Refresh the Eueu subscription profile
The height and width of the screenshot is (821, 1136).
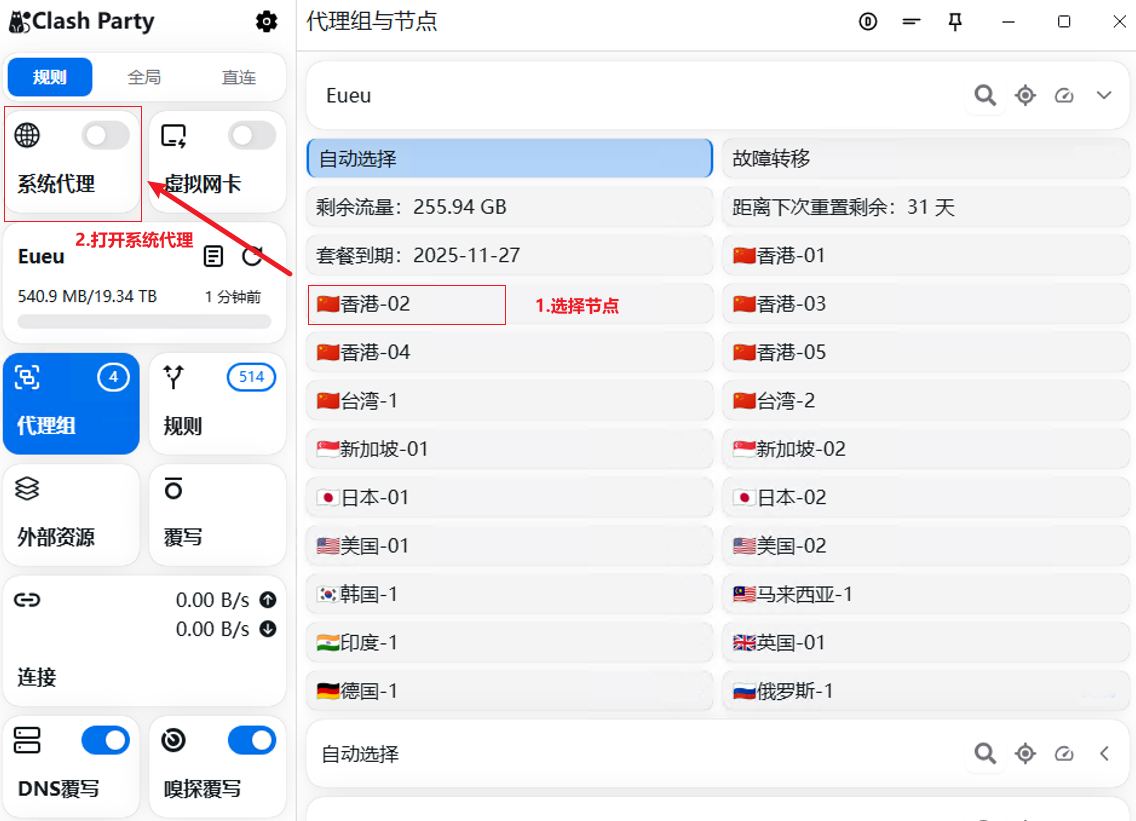pos(252,257)
